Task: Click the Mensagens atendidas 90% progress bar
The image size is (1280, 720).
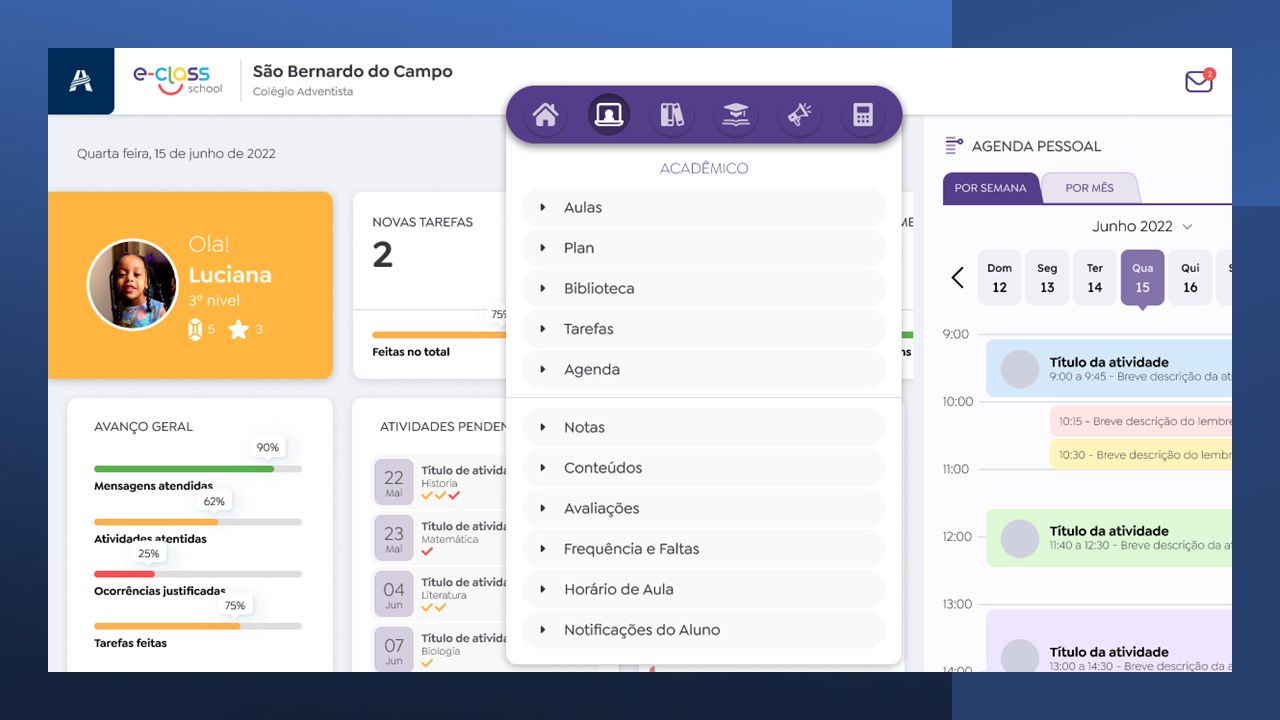Action: (x=198, y=468)
